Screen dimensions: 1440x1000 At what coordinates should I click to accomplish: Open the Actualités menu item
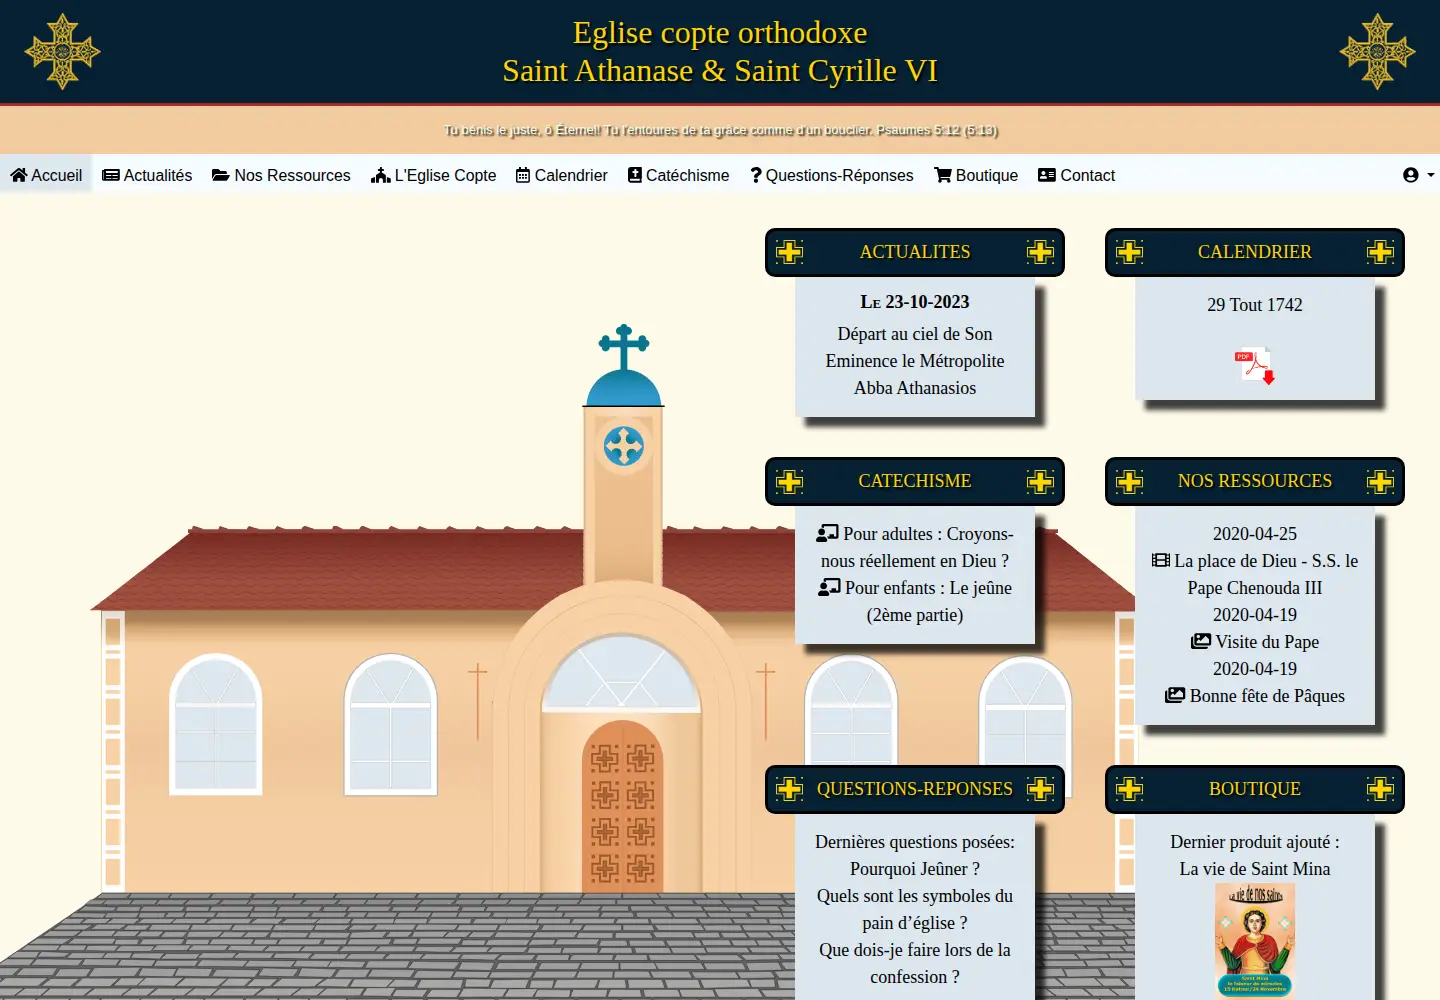click(147, 175)
